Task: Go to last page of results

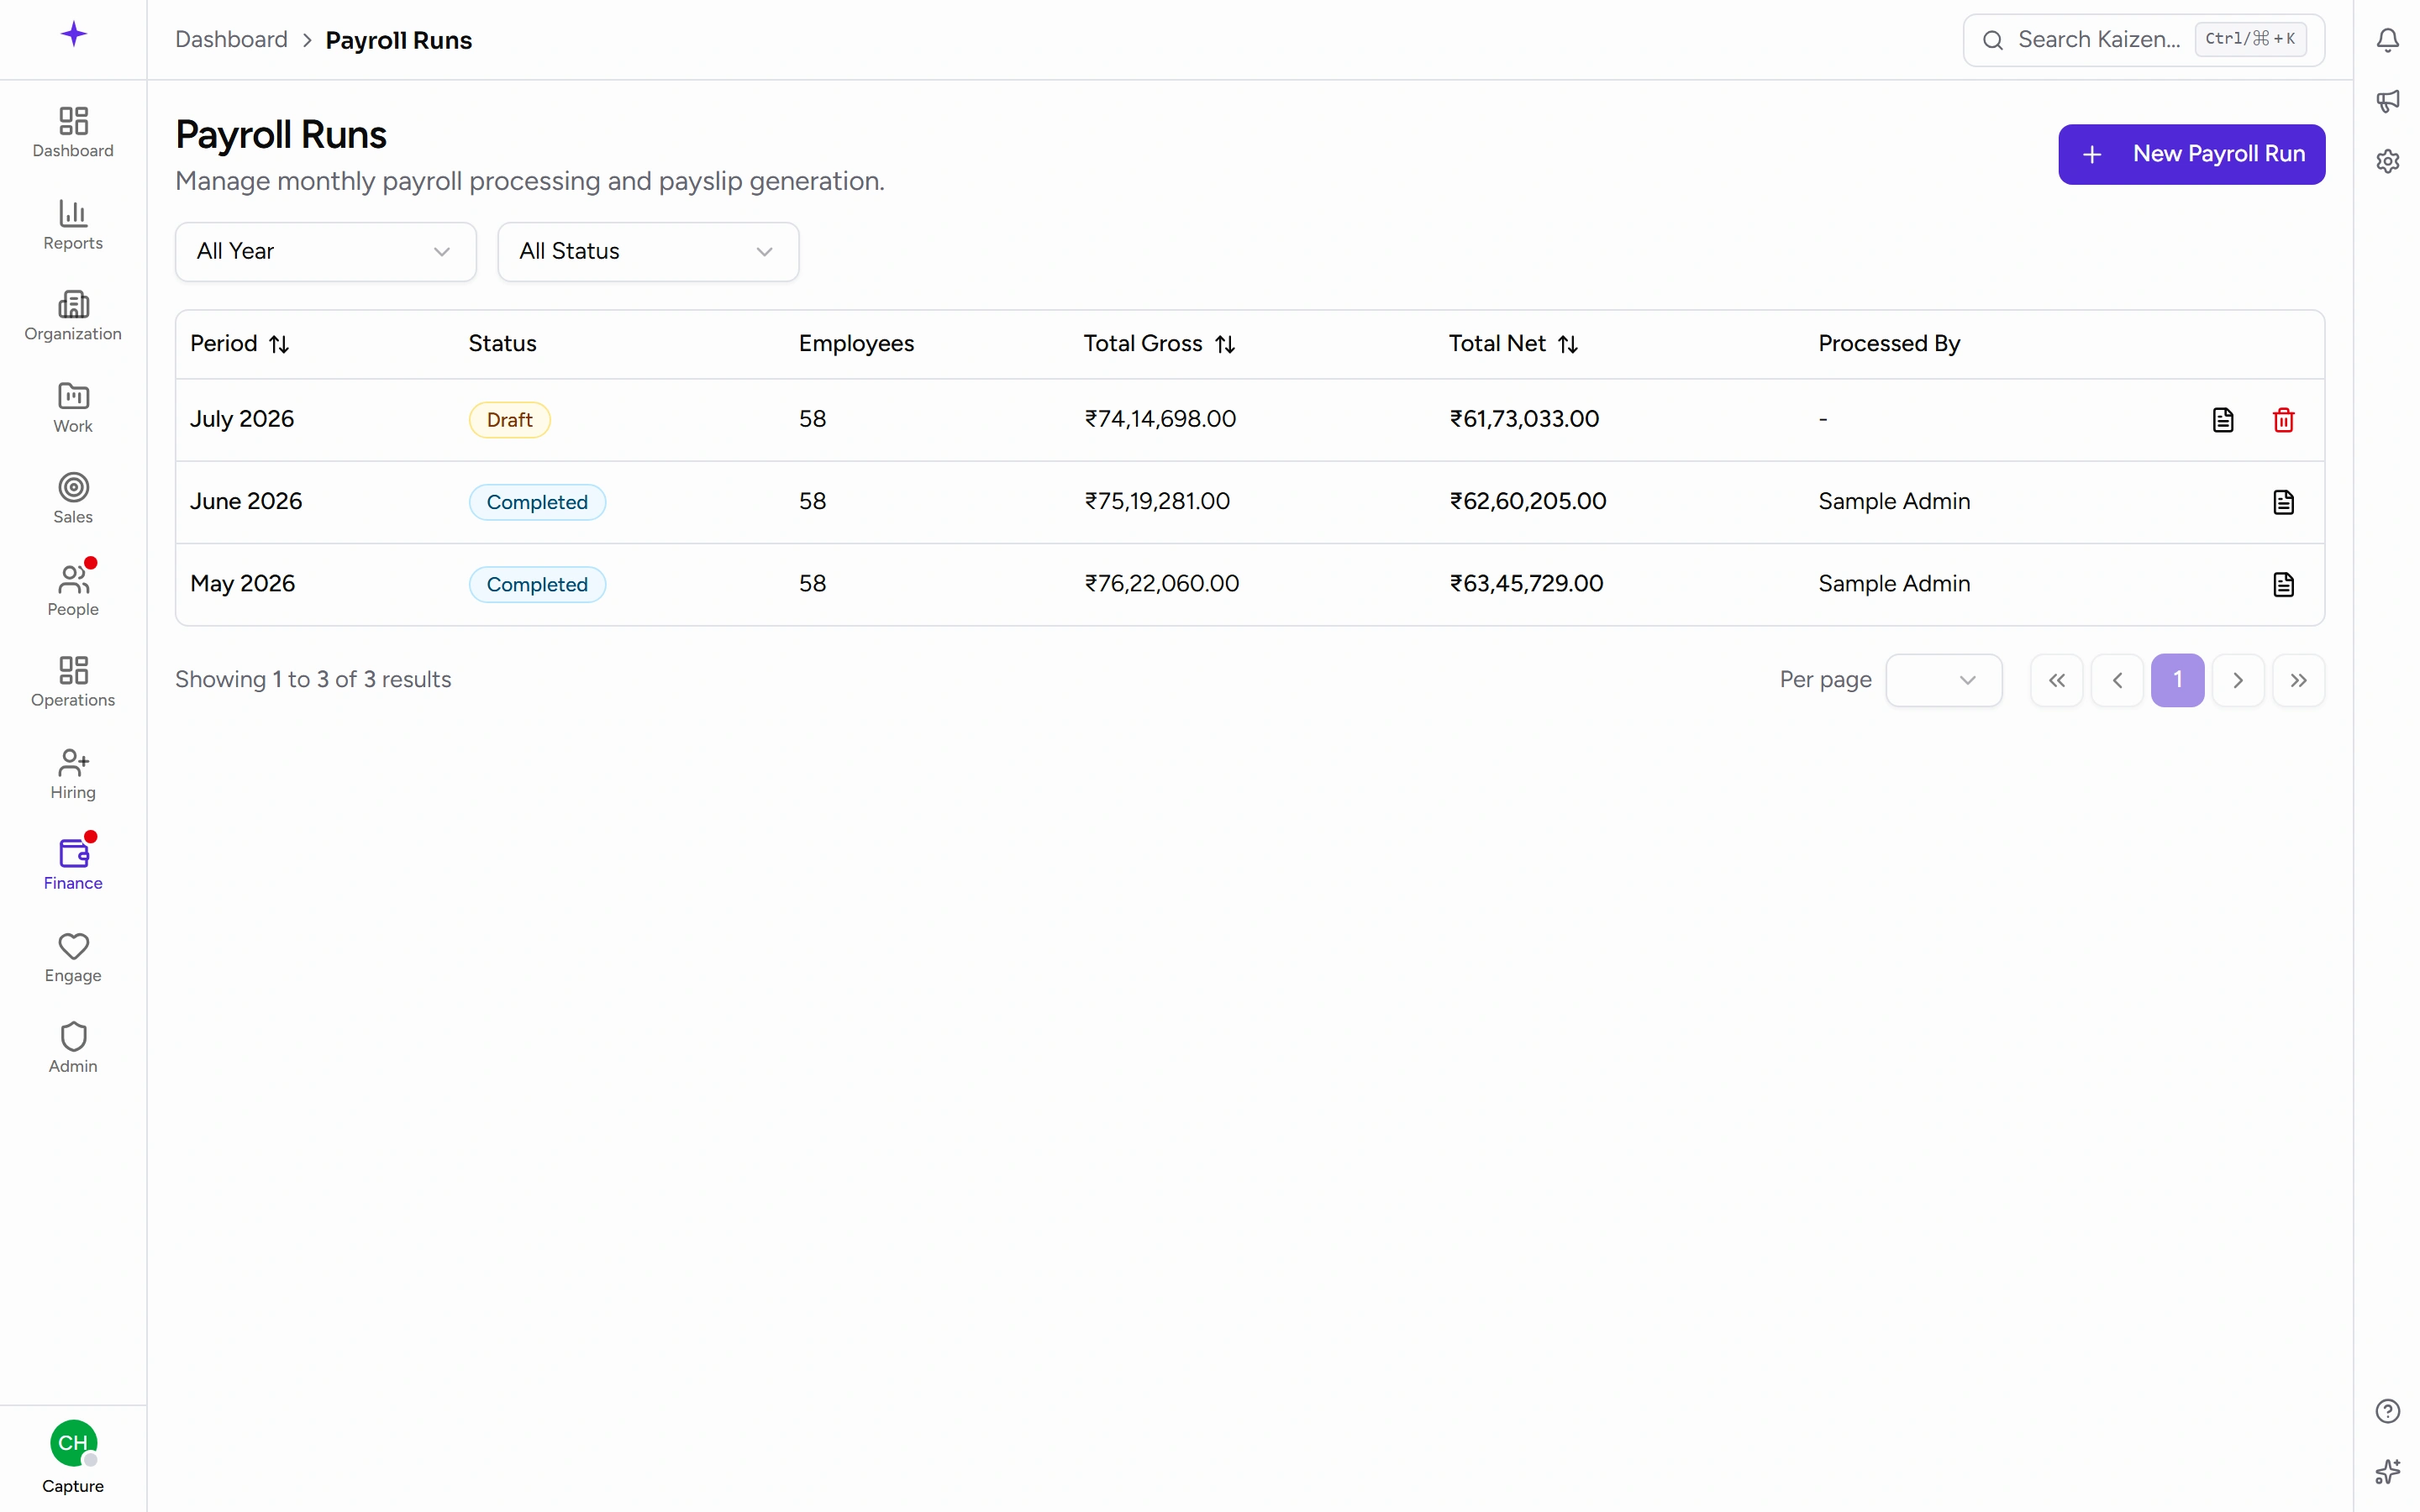Action: click(x=2298, y=680)
